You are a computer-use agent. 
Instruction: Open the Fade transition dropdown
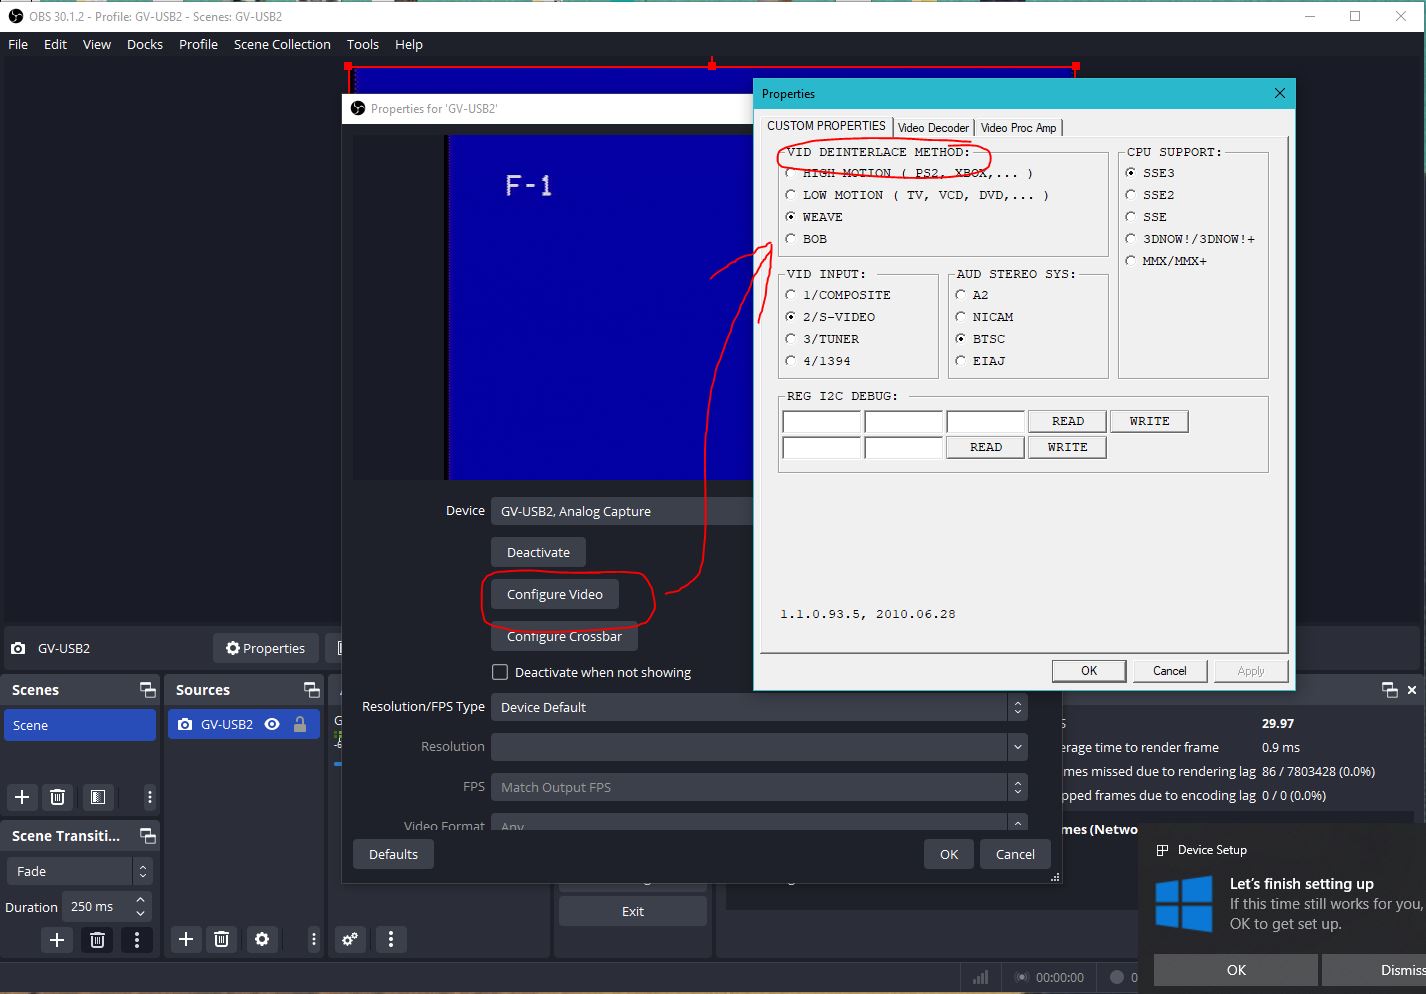tap(79, 871)
